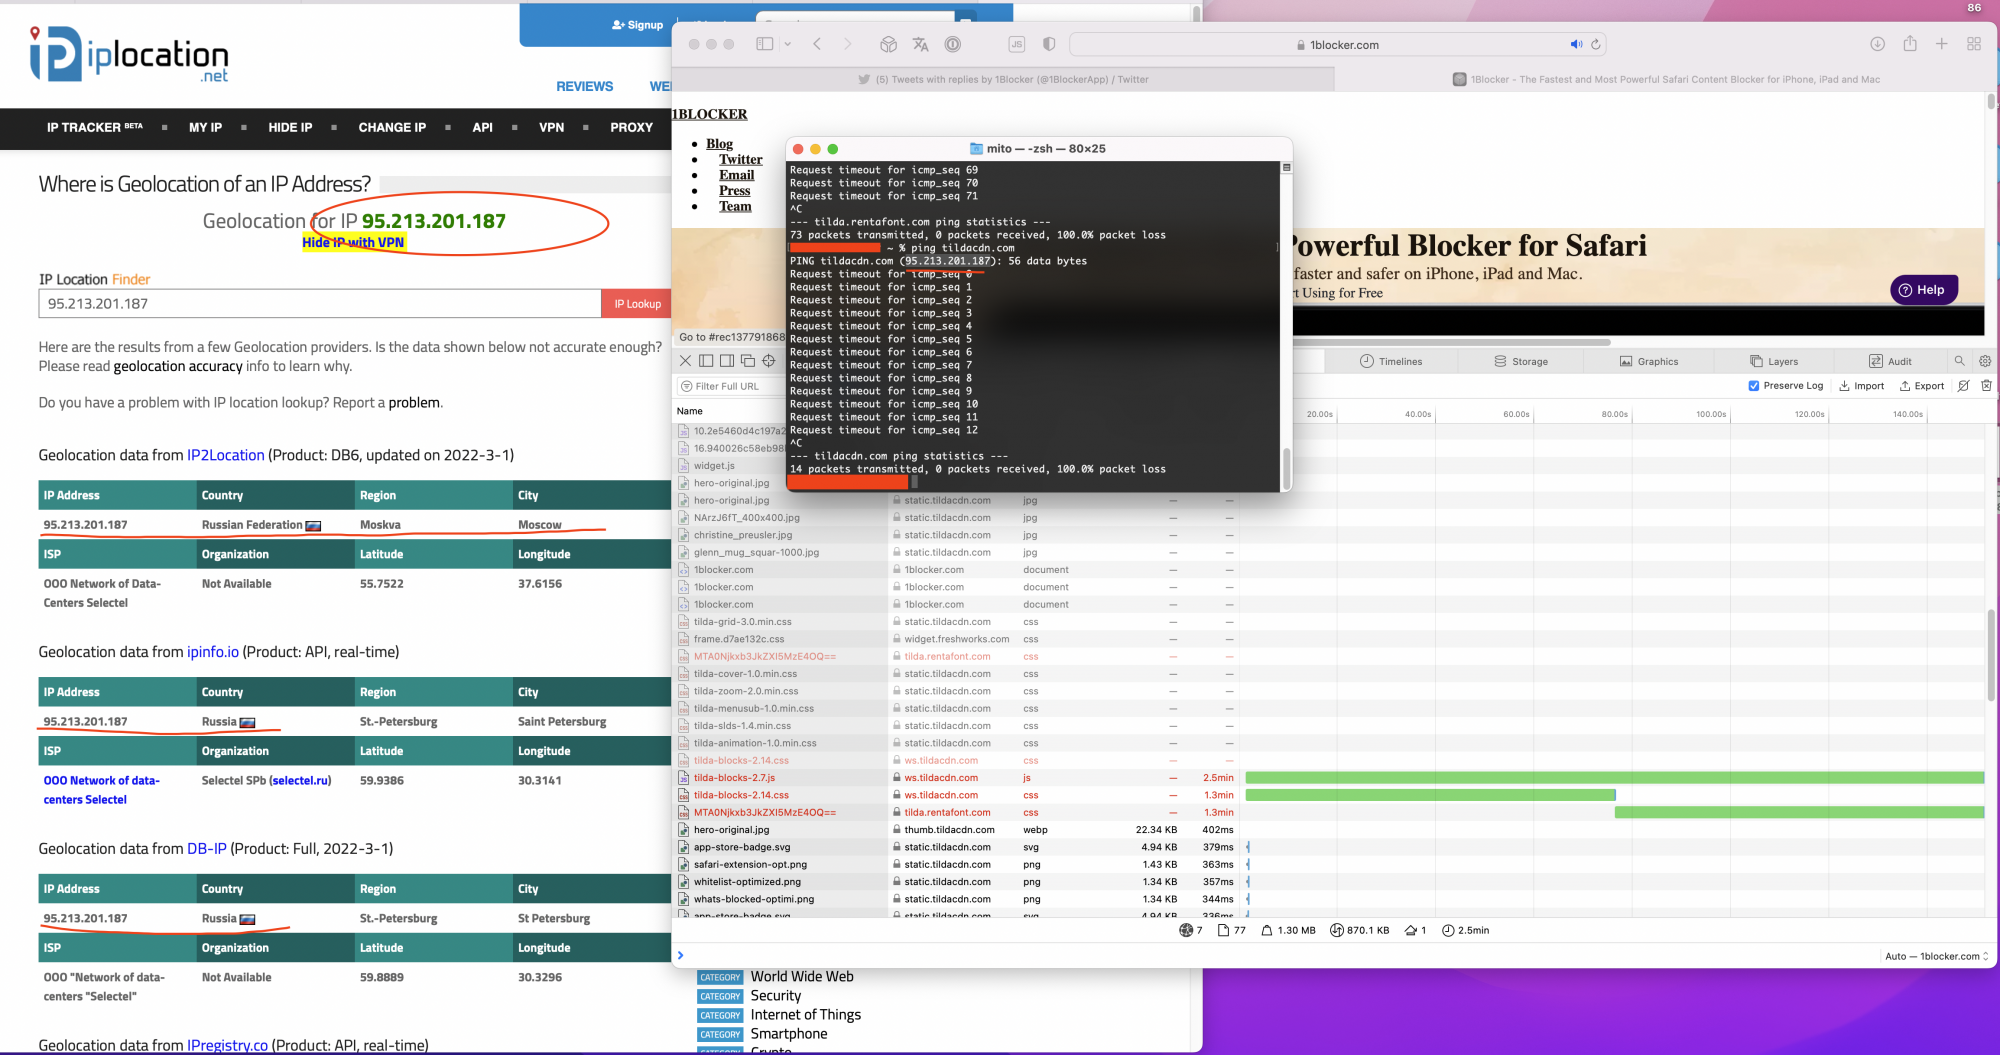Dock the Web Inspector to the right side
The width and height of the screenshot is (2000, 1055).
pos(727,361)
